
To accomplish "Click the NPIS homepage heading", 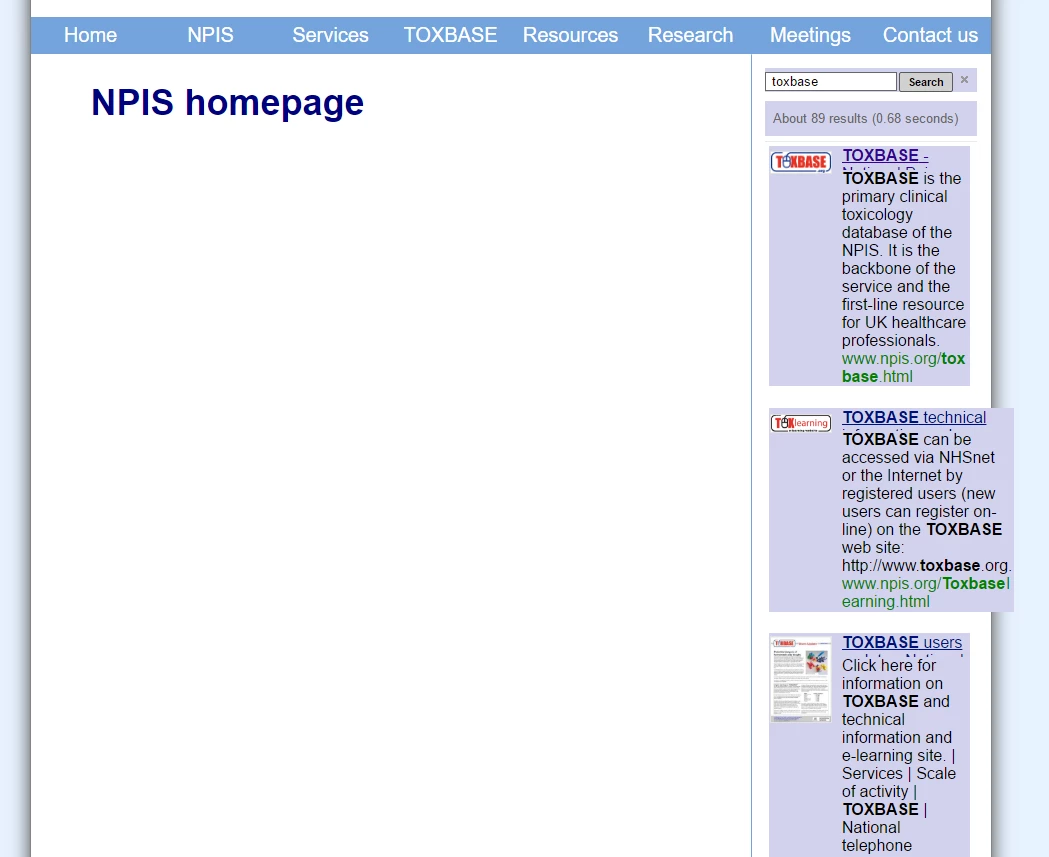I will (x=227, y=102).
